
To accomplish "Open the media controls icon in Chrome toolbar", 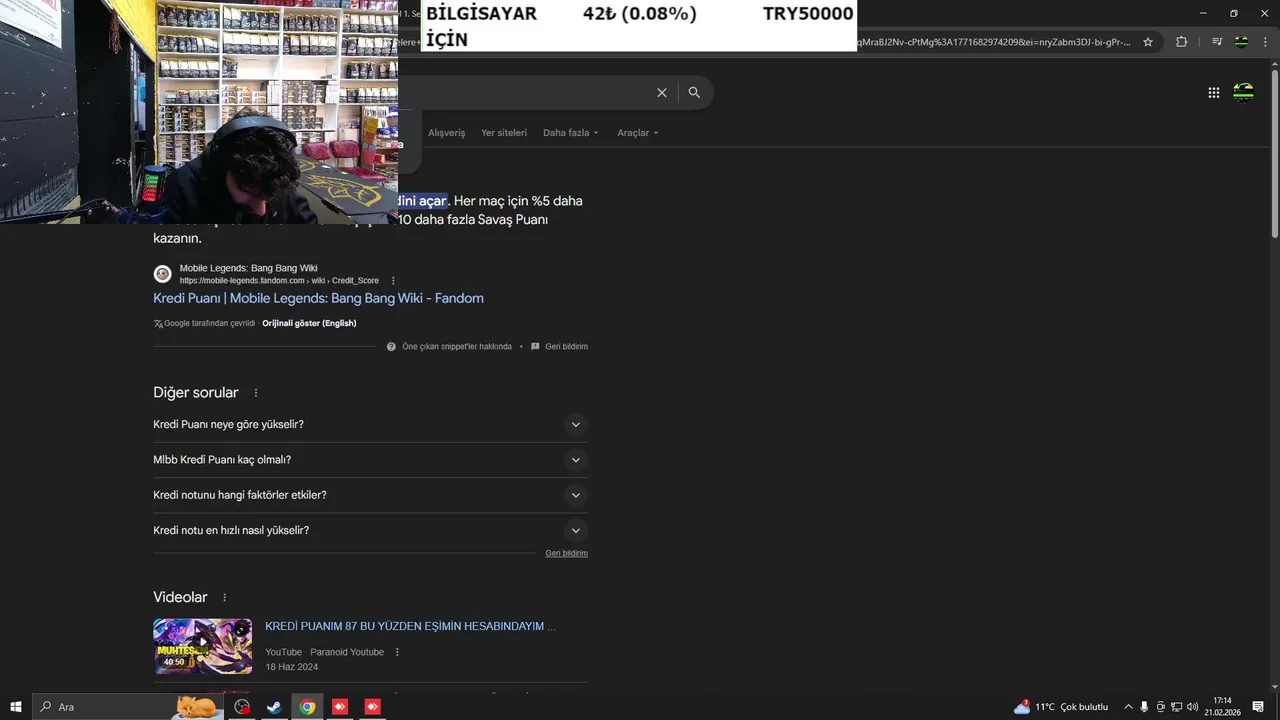I will [1217, 42].
